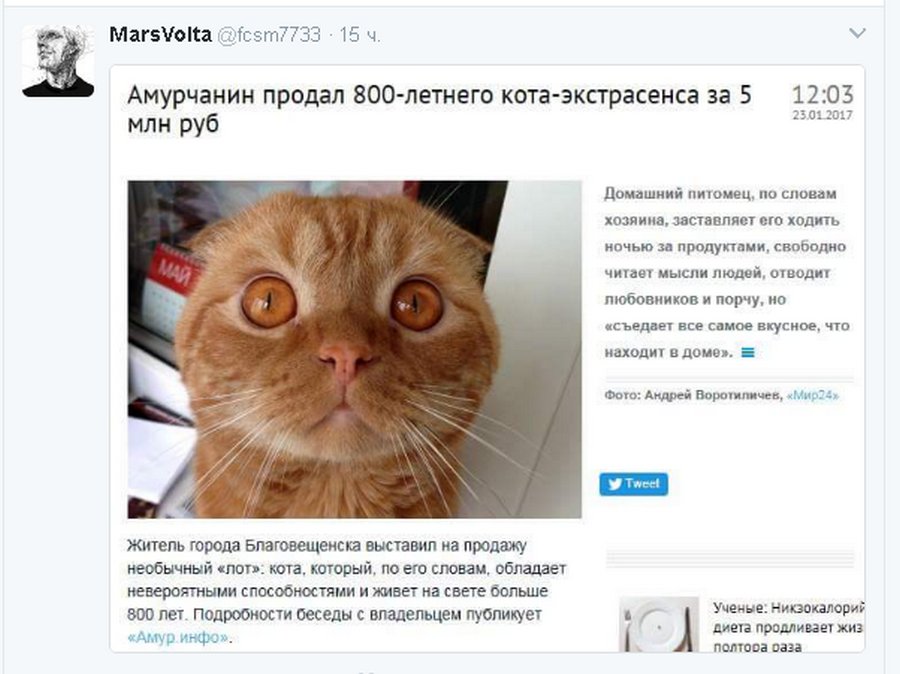The width and height of the screenshot is (900, 674).
Task: Expand the summary with the blue lines icon
Action: (747, 353)
